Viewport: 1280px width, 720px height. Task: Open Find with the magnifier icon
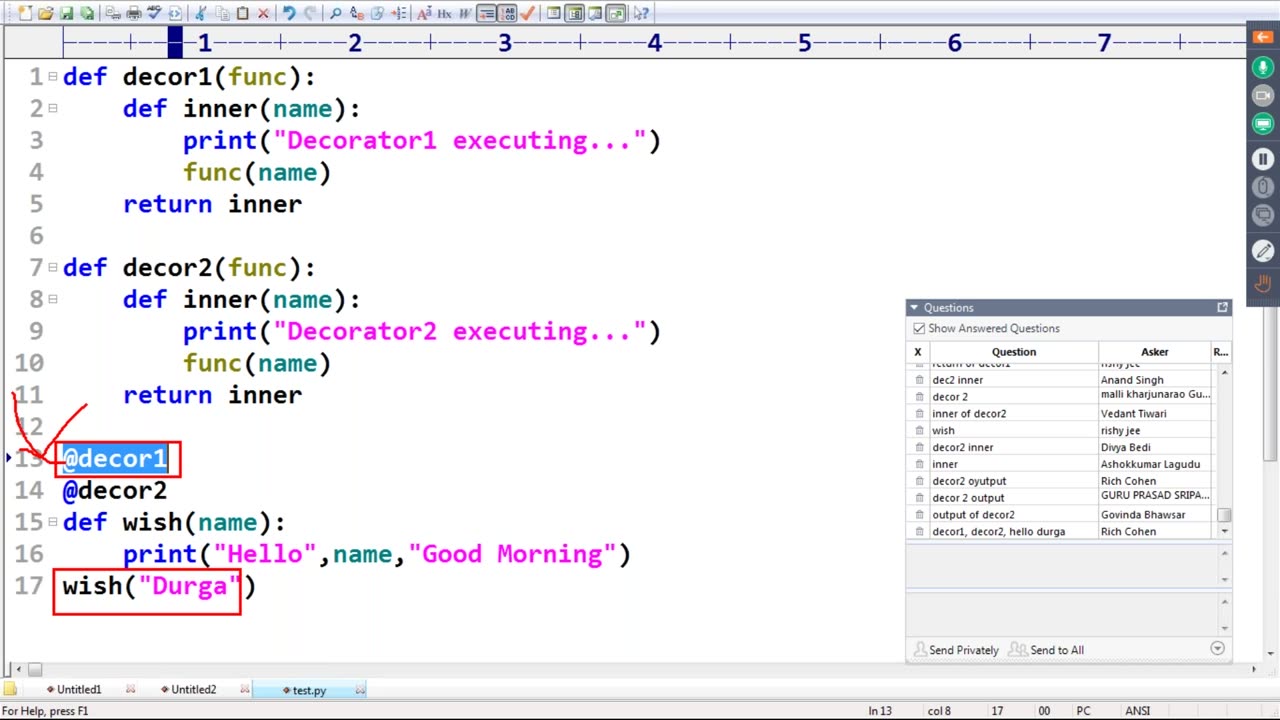(x=335, y=13)
